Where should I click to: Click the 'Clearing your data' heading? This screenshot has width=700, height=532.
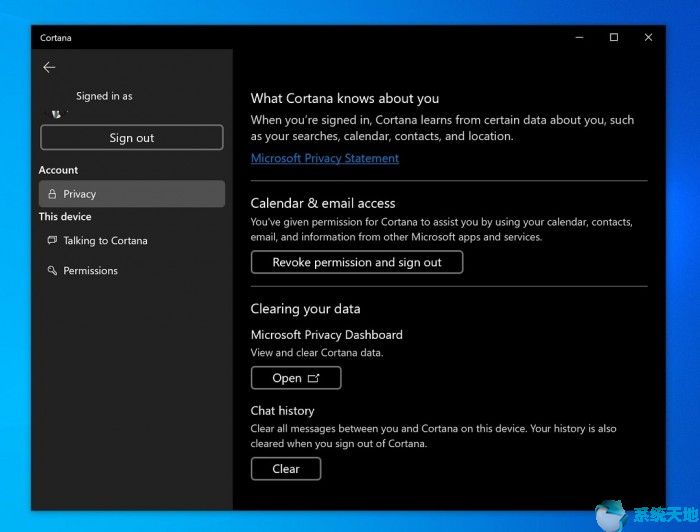click(305, 309)
